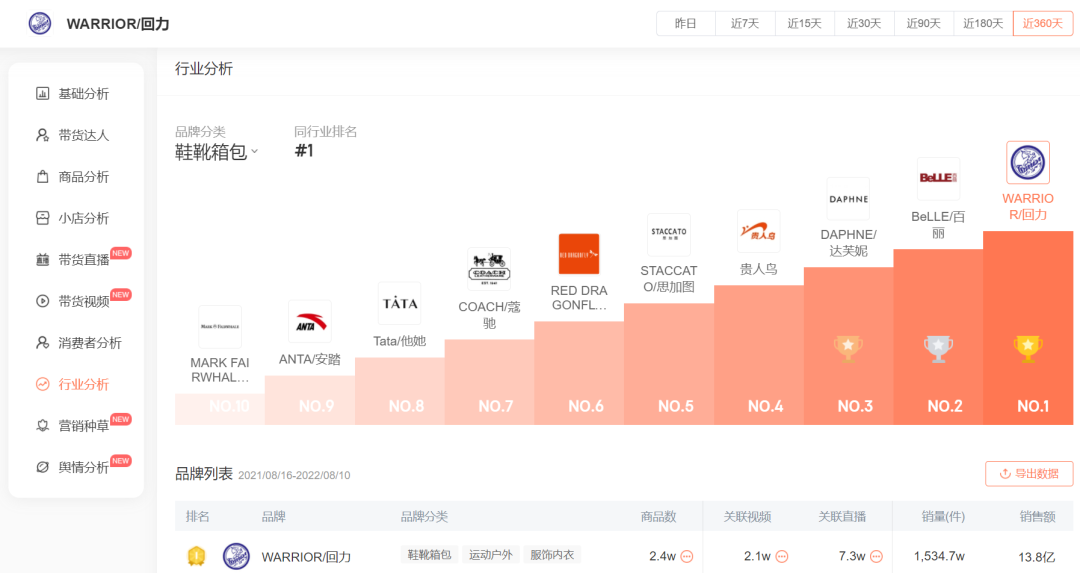The height and width of the screenshot is (573, 1080).
Task: Click the info icon beside 2.1w 关联视频
Action: [x=782, y=556]
